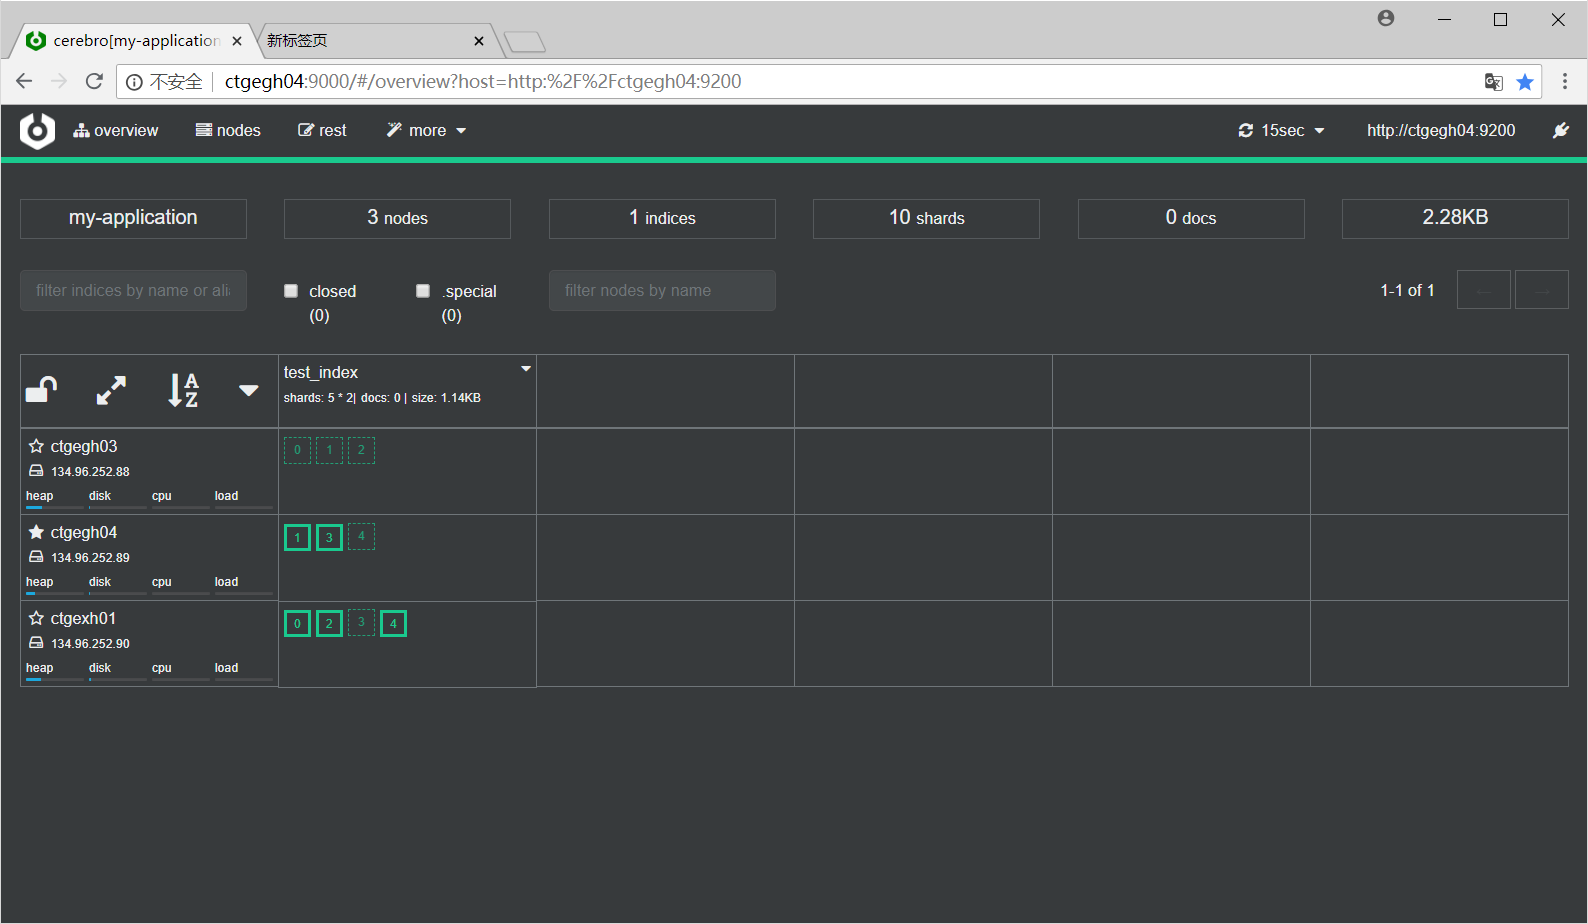Screen dimensions: 1588x924
Task: Click the heap usage bar for ctgexh01
Action: point(54,680)
